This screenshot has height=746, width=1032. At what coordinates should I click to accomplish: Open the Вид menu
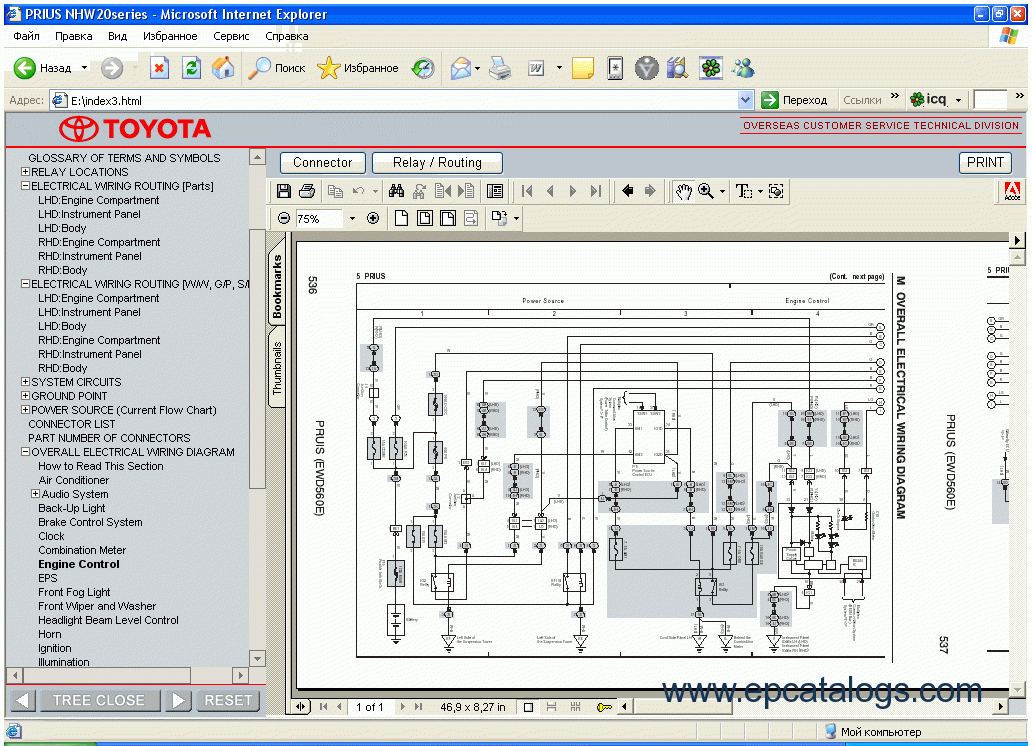click(117, 36)
